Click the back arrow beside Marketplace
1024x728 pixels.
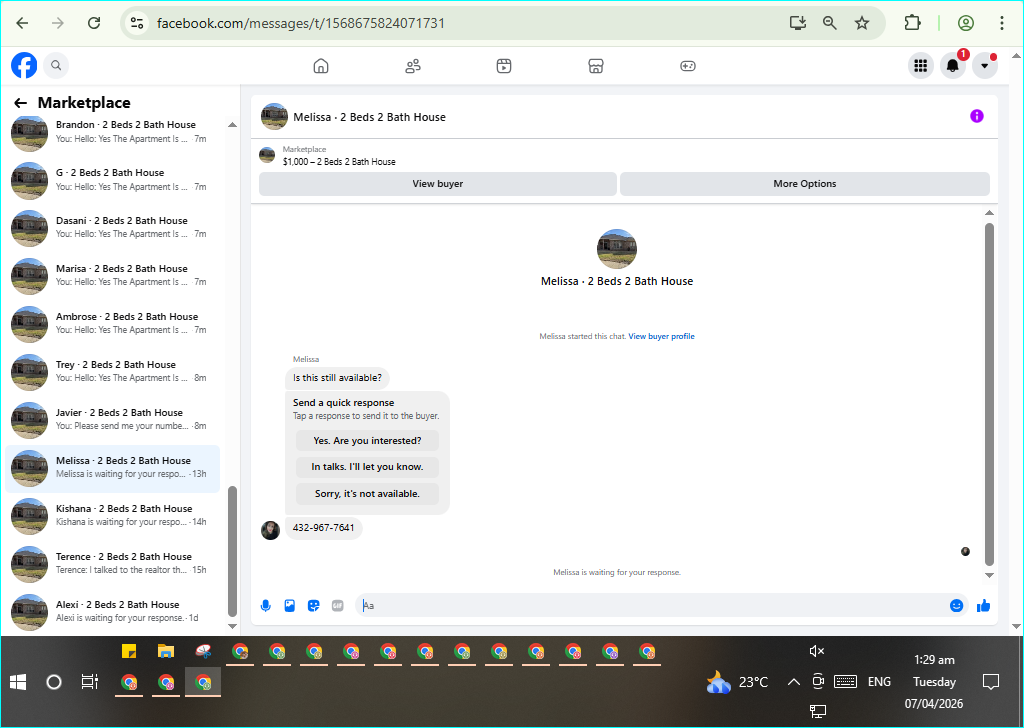[21, 103]
